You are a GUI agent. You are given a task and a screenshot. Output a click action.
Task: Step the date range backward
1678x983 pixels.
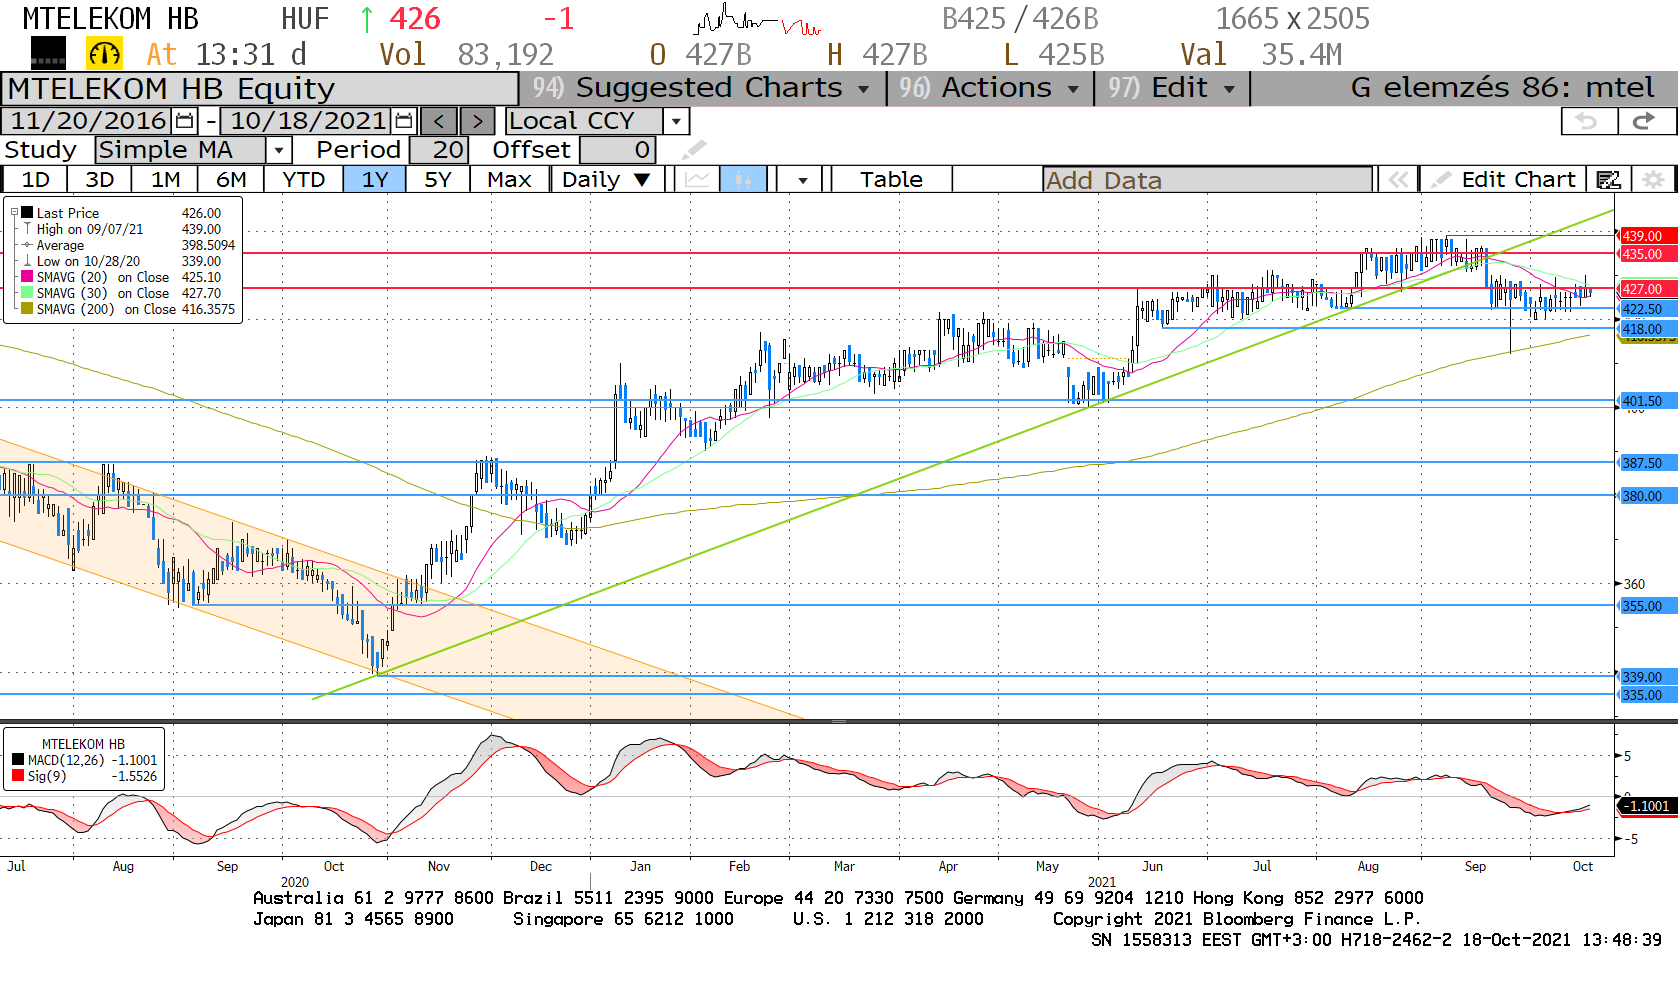[439, 121]
